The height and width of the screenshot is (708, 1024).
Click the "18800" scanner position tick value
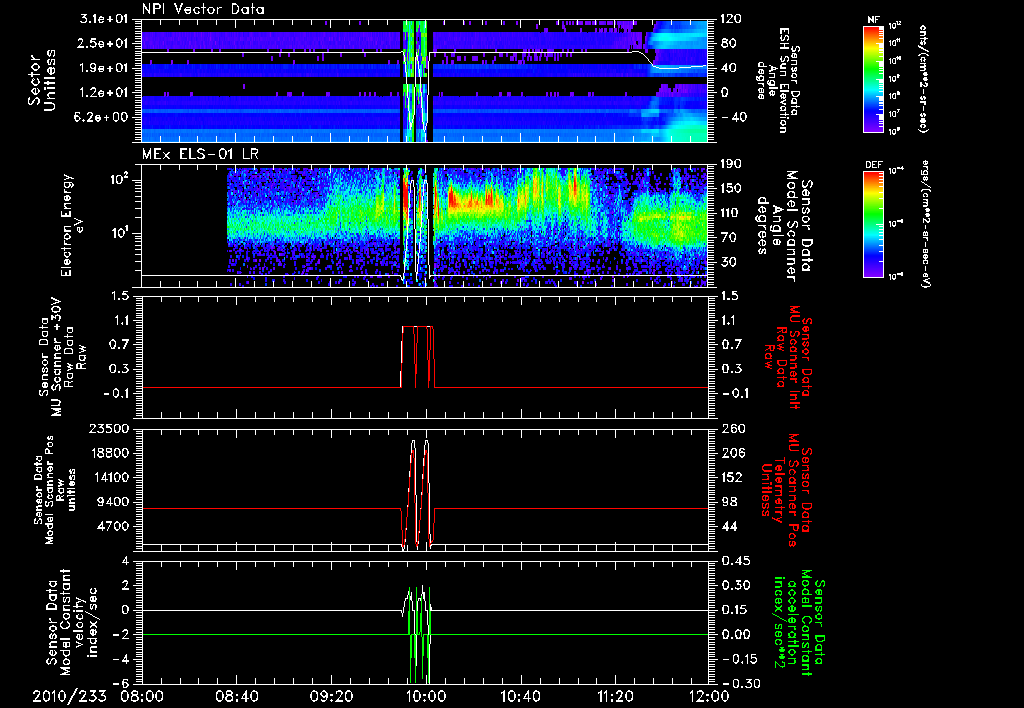[110, 453]
